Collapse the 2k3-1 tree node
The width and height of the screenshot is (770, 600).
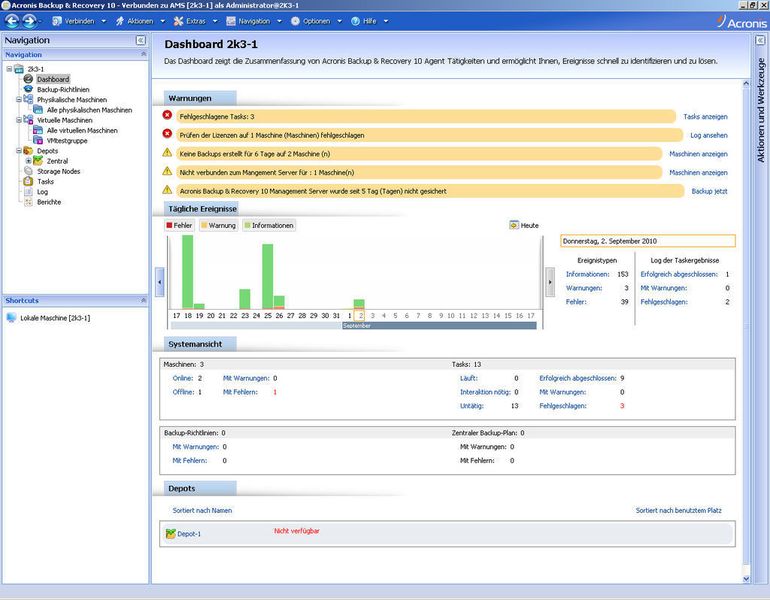coord(9,69)
